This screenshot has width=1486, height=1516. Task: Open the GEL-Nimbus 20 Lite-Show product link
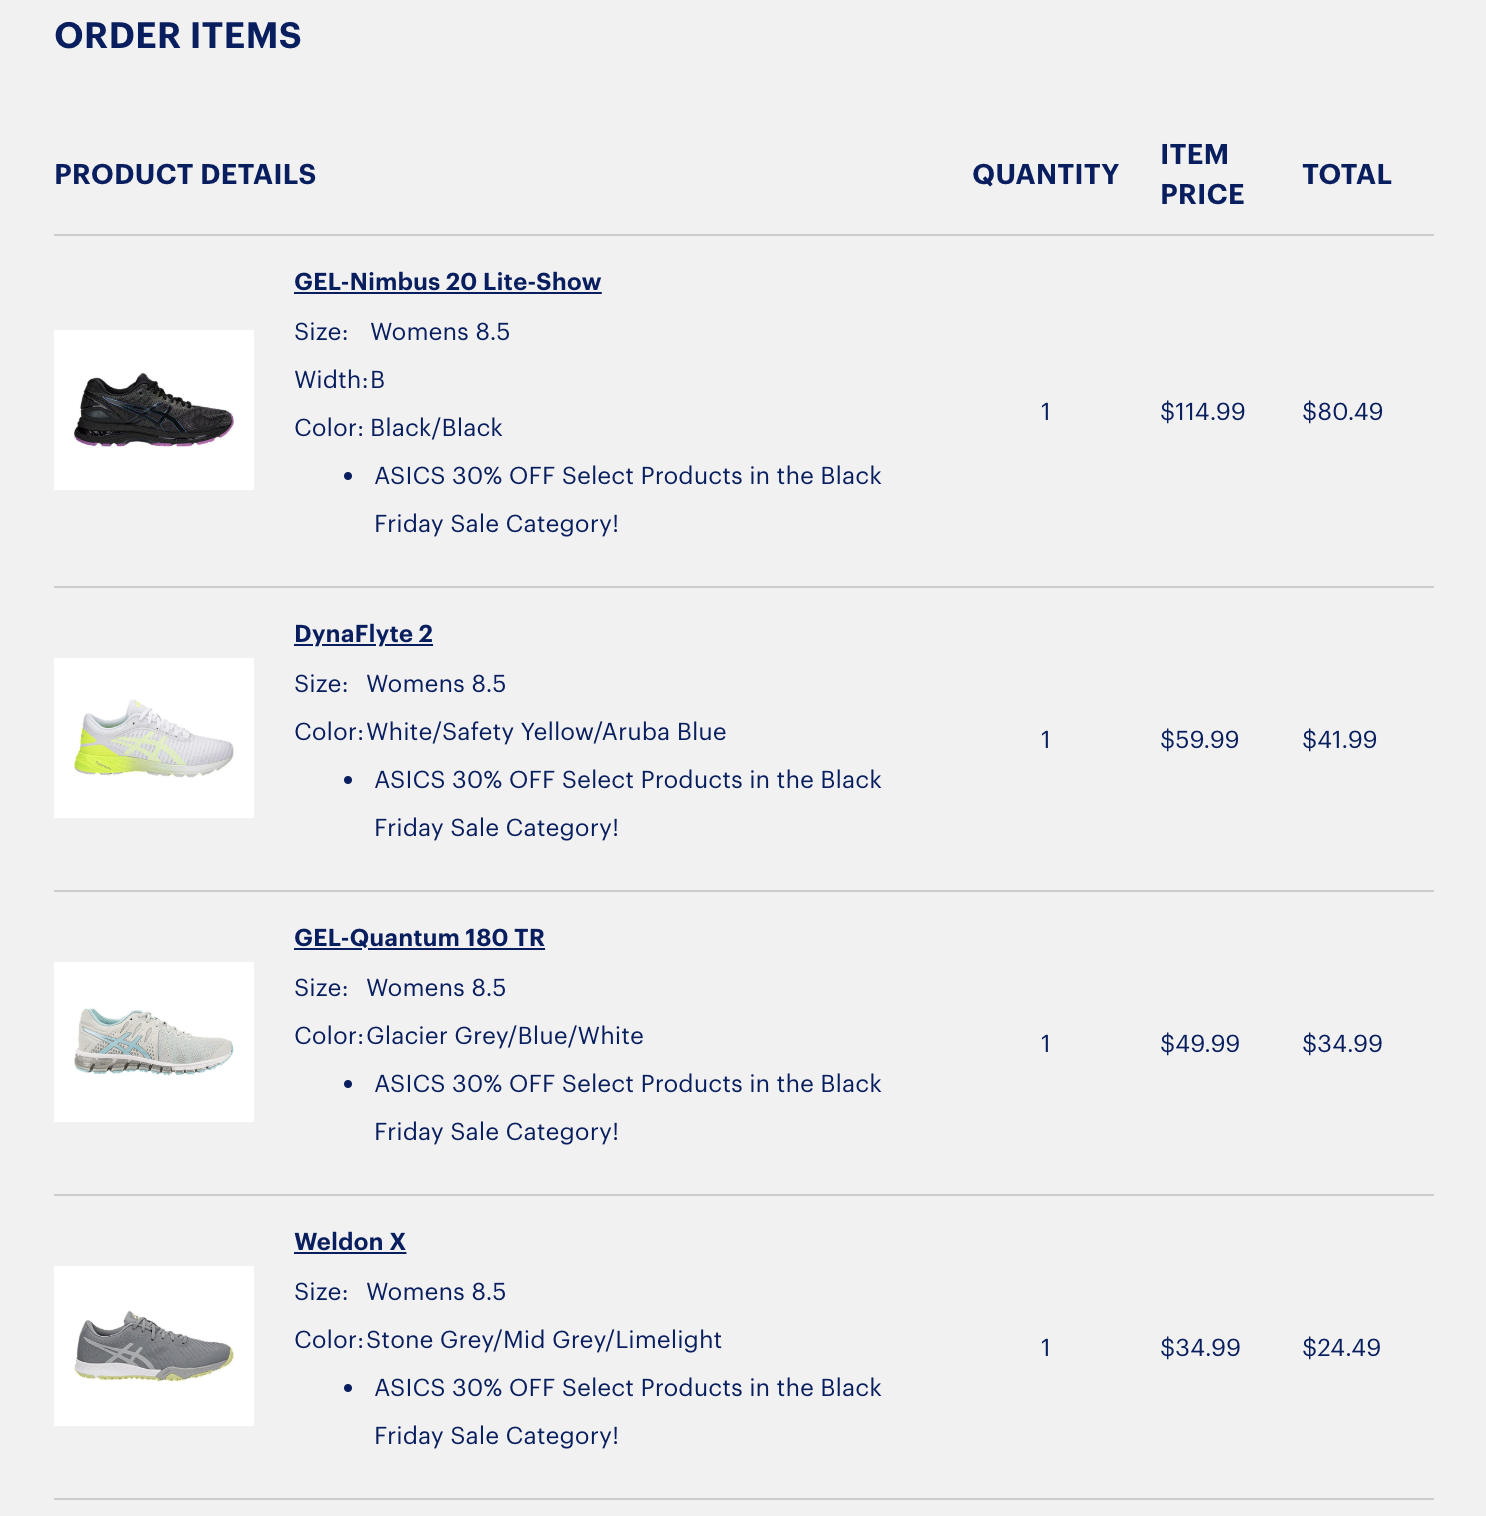447,282
